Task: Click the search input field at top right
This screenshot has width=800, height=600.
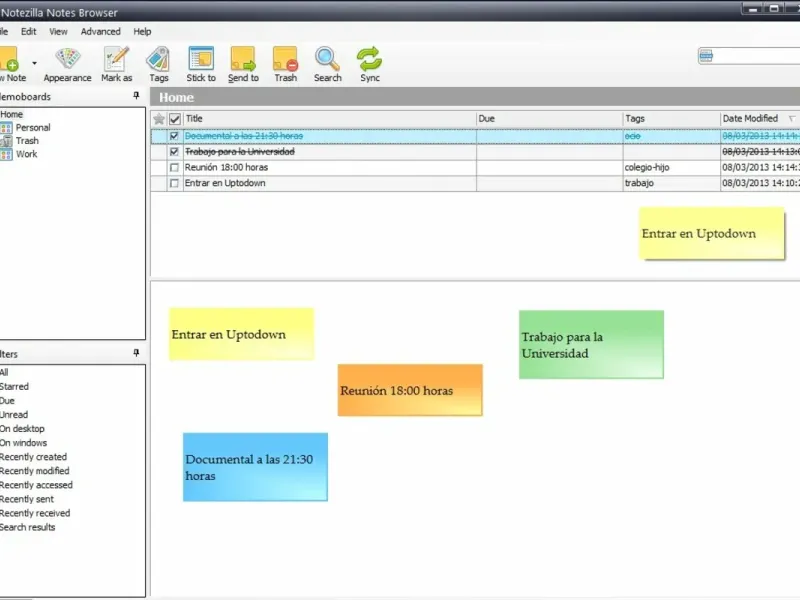Action: (758, 56)
